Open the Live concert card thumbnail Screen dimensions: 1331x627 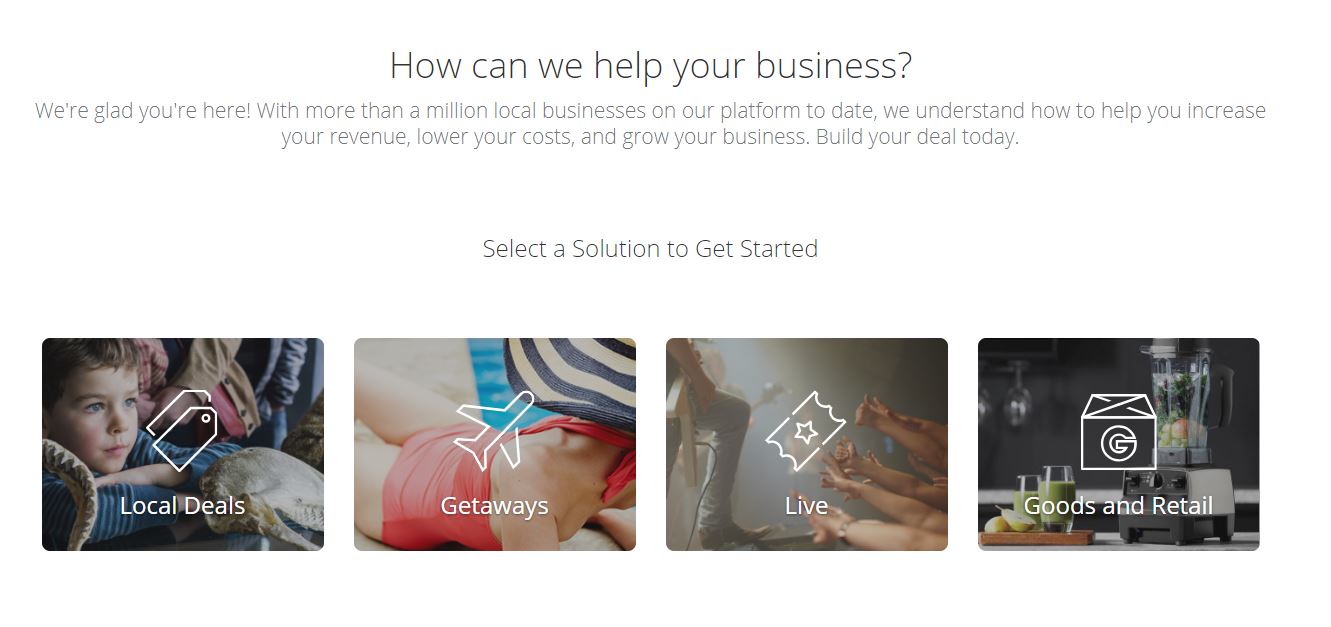coord(807,444)
